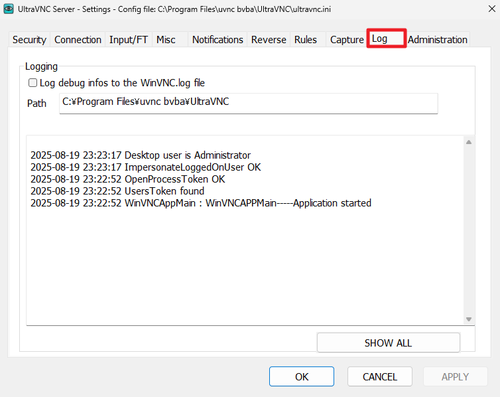Confirm settings with the OK button
The image size is (500, 397).
pyautogui.click(x=302, y=377)
